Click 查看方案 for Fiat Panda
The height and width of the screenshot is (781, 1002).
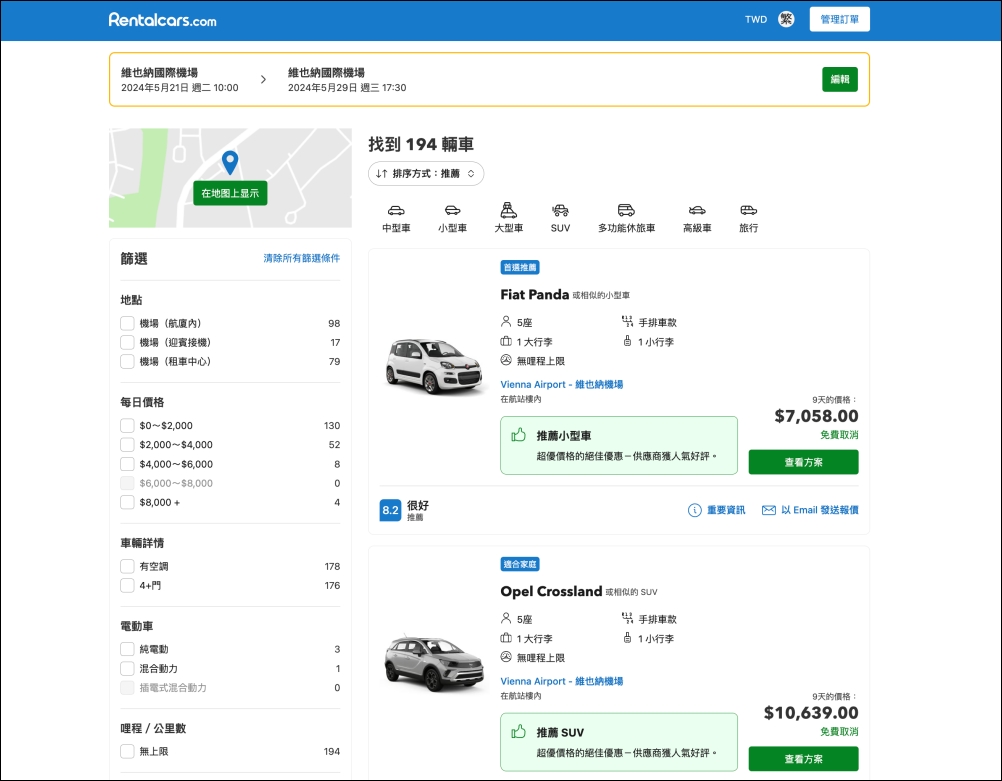[x=803, y=462]
